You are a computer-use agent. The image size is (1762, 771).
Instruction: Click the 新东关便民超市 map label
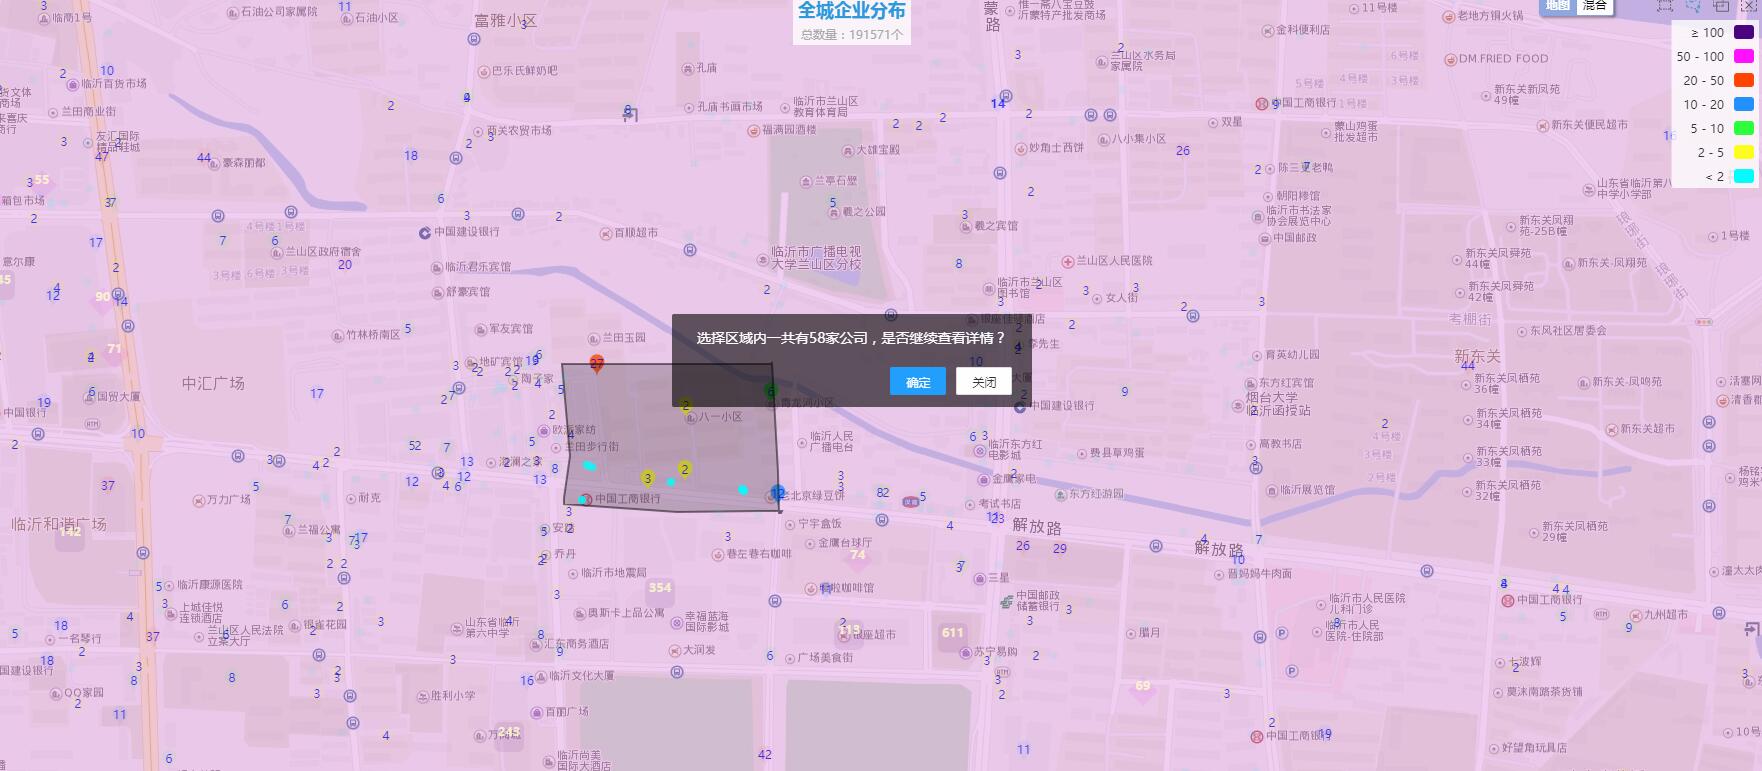[x=1589, y=125]
